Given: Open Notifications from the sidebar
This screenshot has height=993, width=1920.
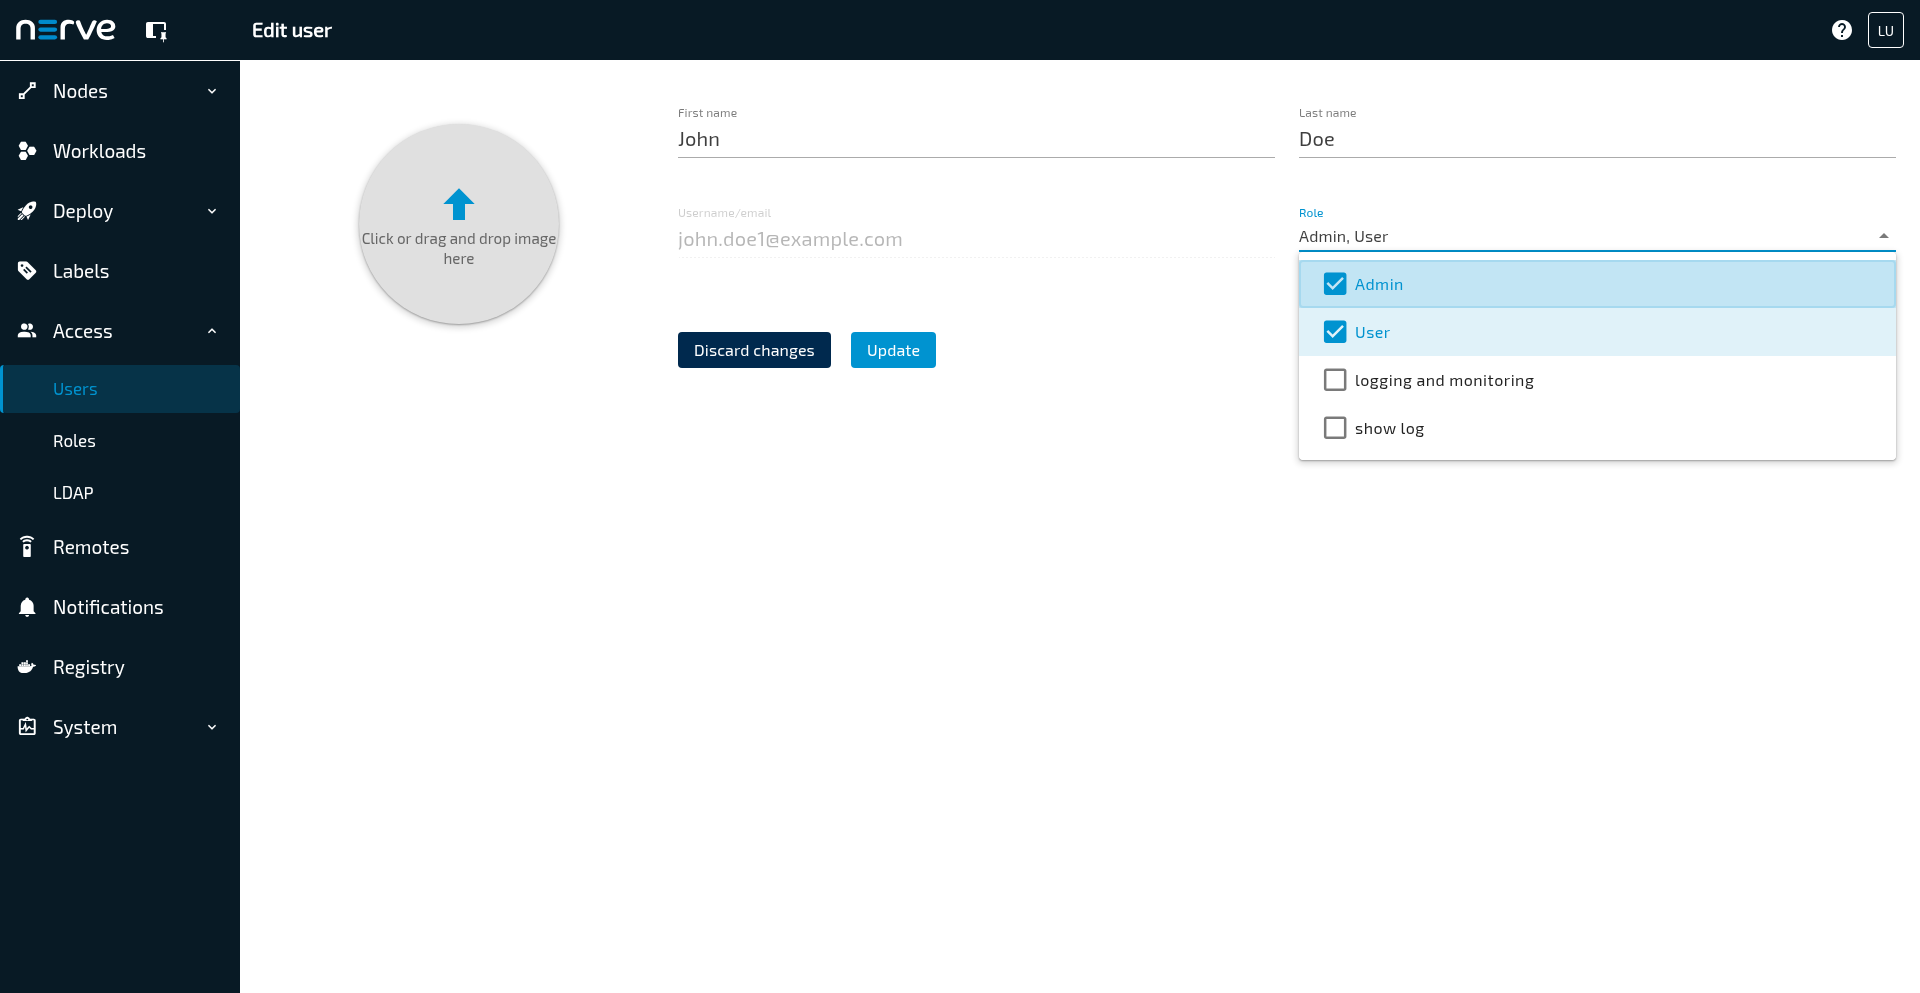Looking at the screenshot, I should (x=120, y=607).
